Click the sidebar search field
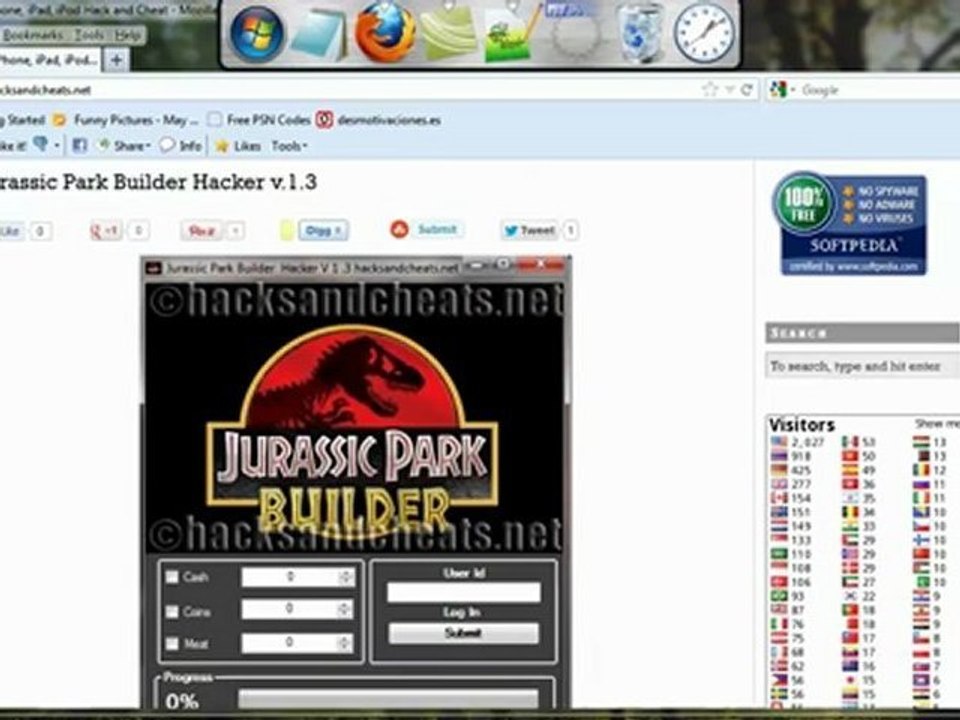The image size is (960, 720). 863,366
